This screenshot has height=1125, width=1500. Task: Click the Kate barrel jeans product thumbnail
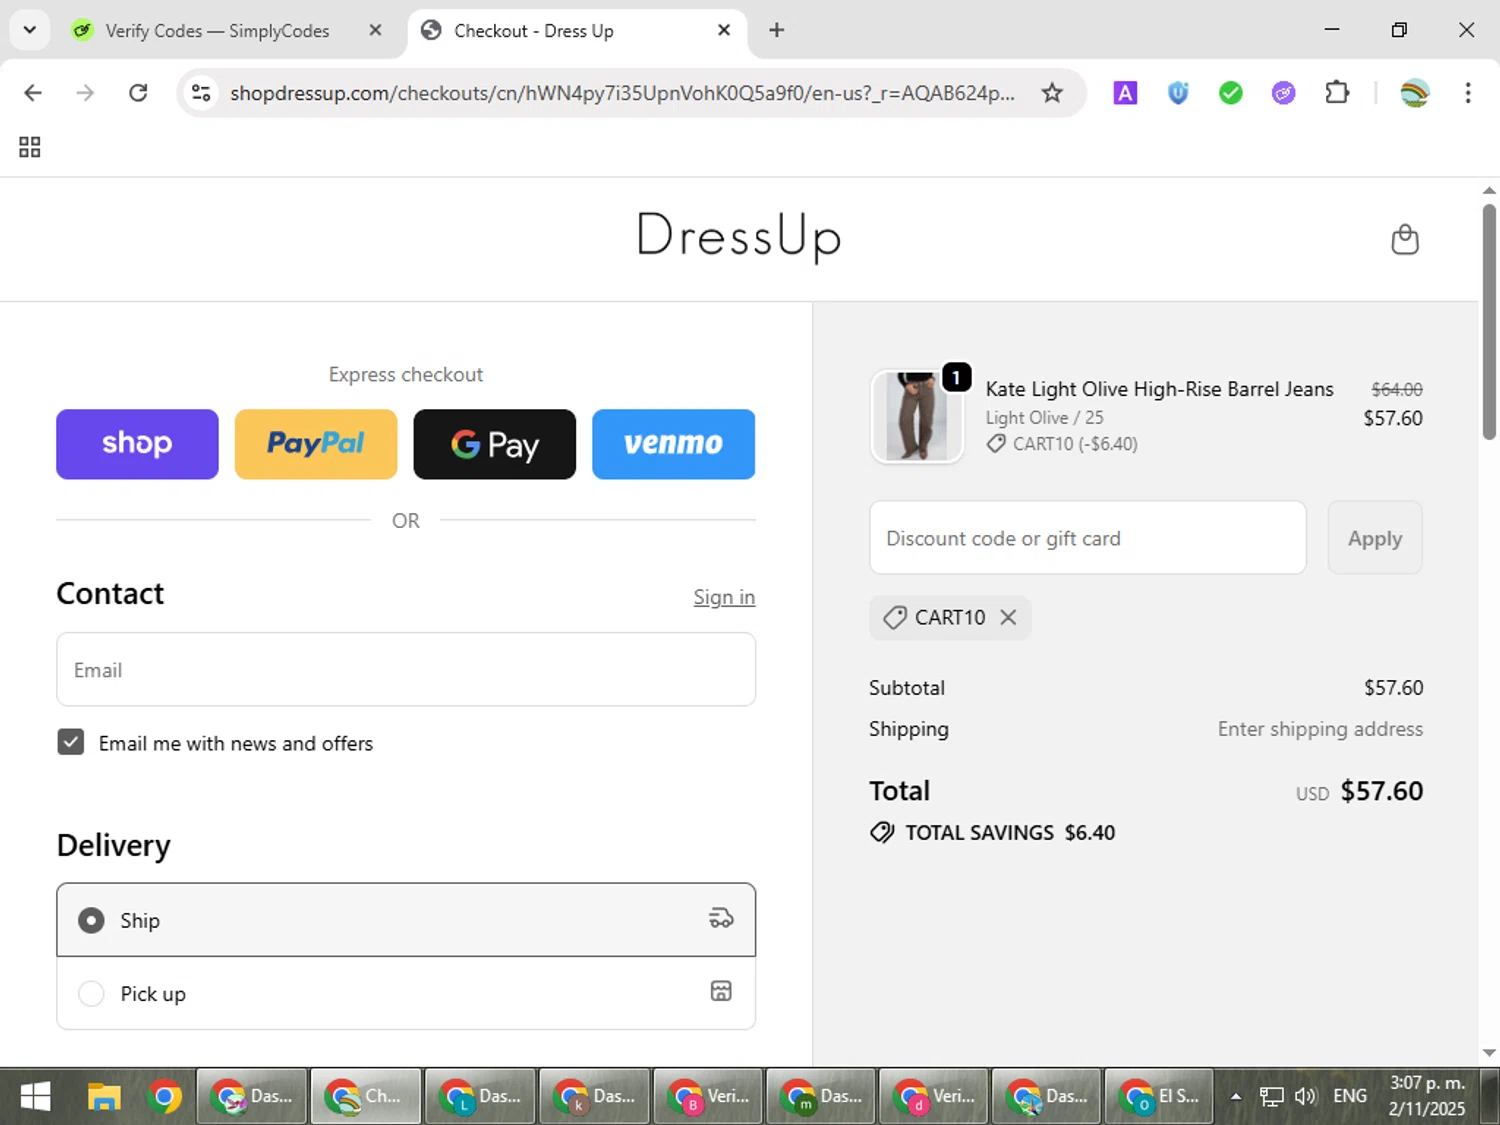[917, 416]
